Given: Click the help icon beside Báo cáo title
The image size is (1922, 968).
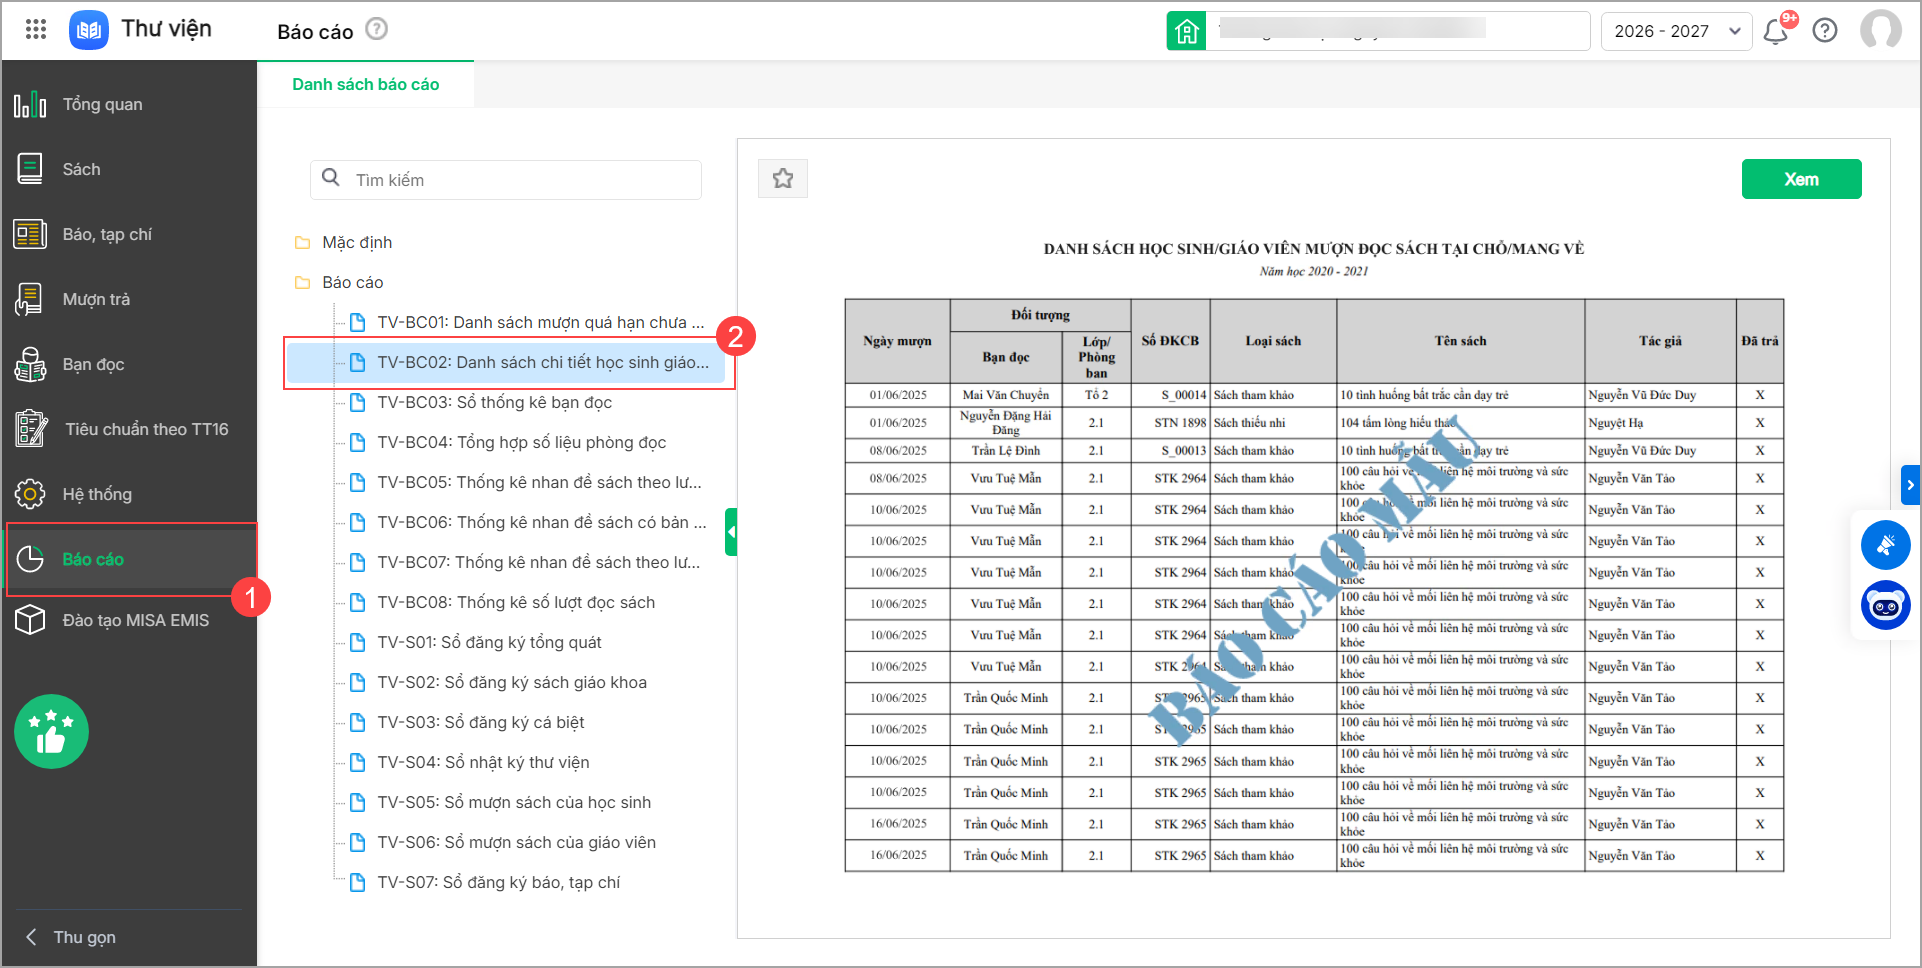Looking at the screenshot, I should (x=376, y=29).
